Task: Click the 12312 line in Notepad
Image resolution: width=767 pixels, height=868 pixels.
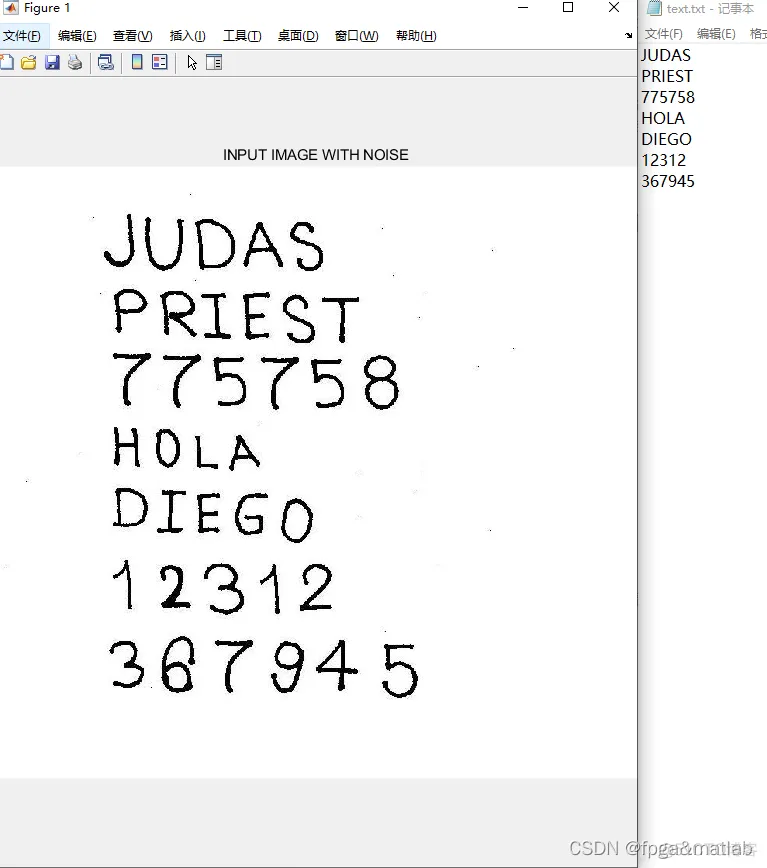Action: tap(664, 161)
